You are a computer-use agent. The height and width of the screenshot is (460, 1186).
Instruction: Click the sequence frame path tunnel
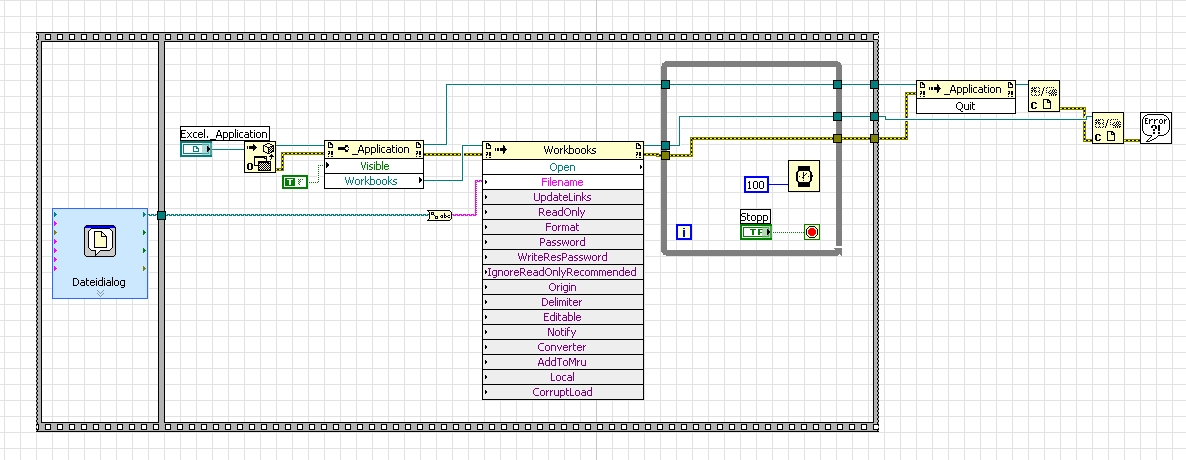click(x=161, y=216)
